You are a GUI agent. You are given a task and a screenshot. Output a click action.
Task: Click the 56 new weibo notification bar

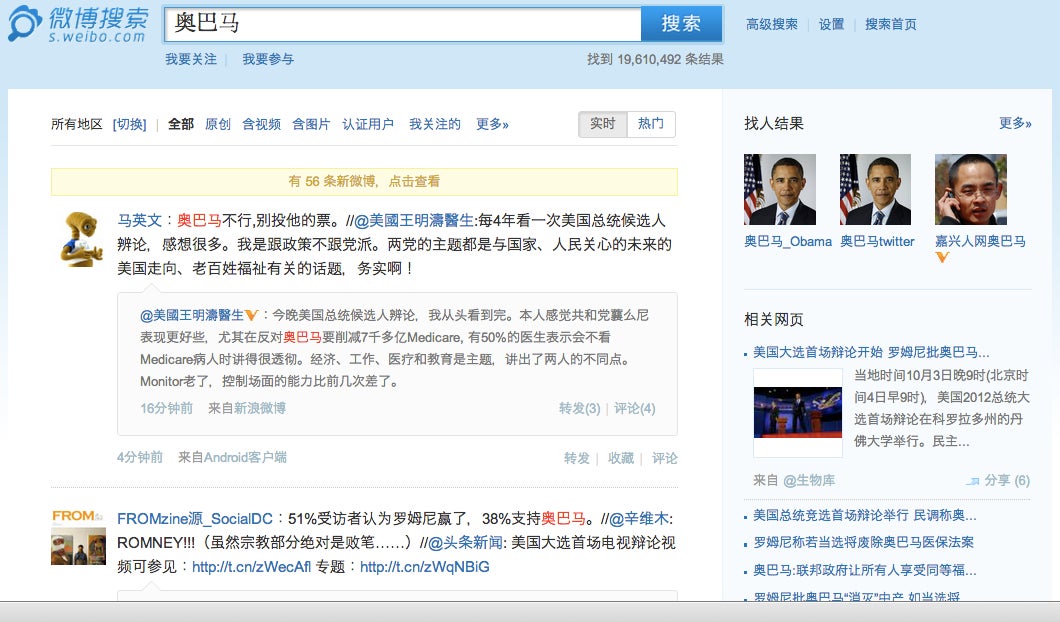(364, 181)
